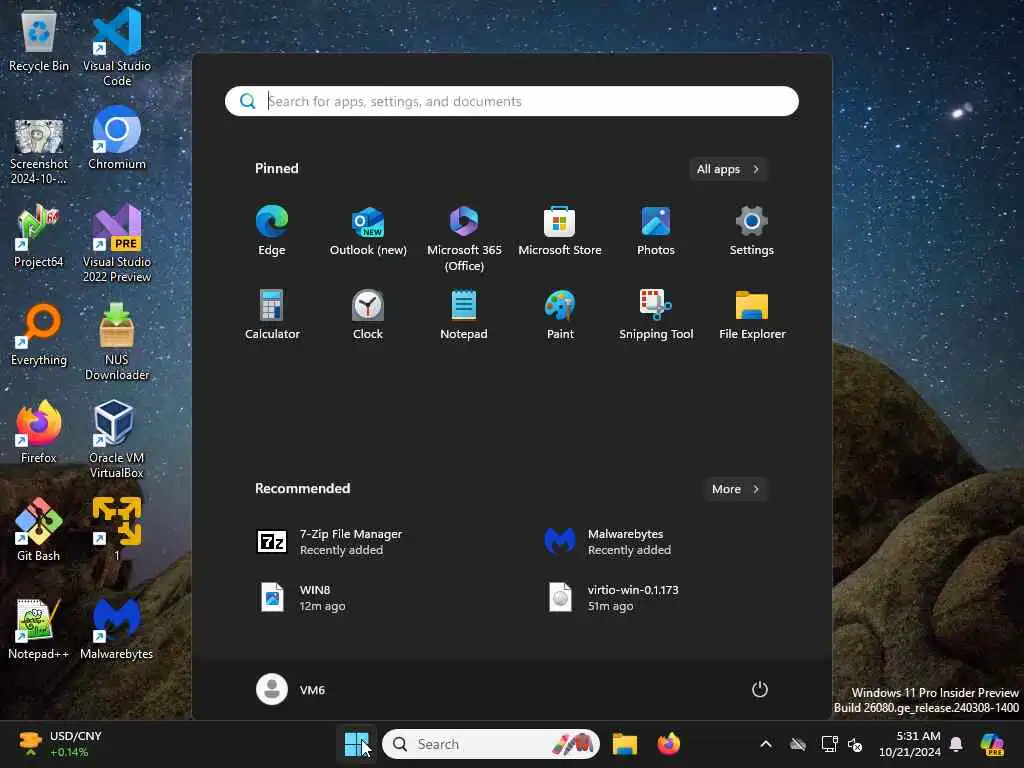Select the Project64 desktop shortcut
Screen dimensions: 1024x768
(39, 236)
